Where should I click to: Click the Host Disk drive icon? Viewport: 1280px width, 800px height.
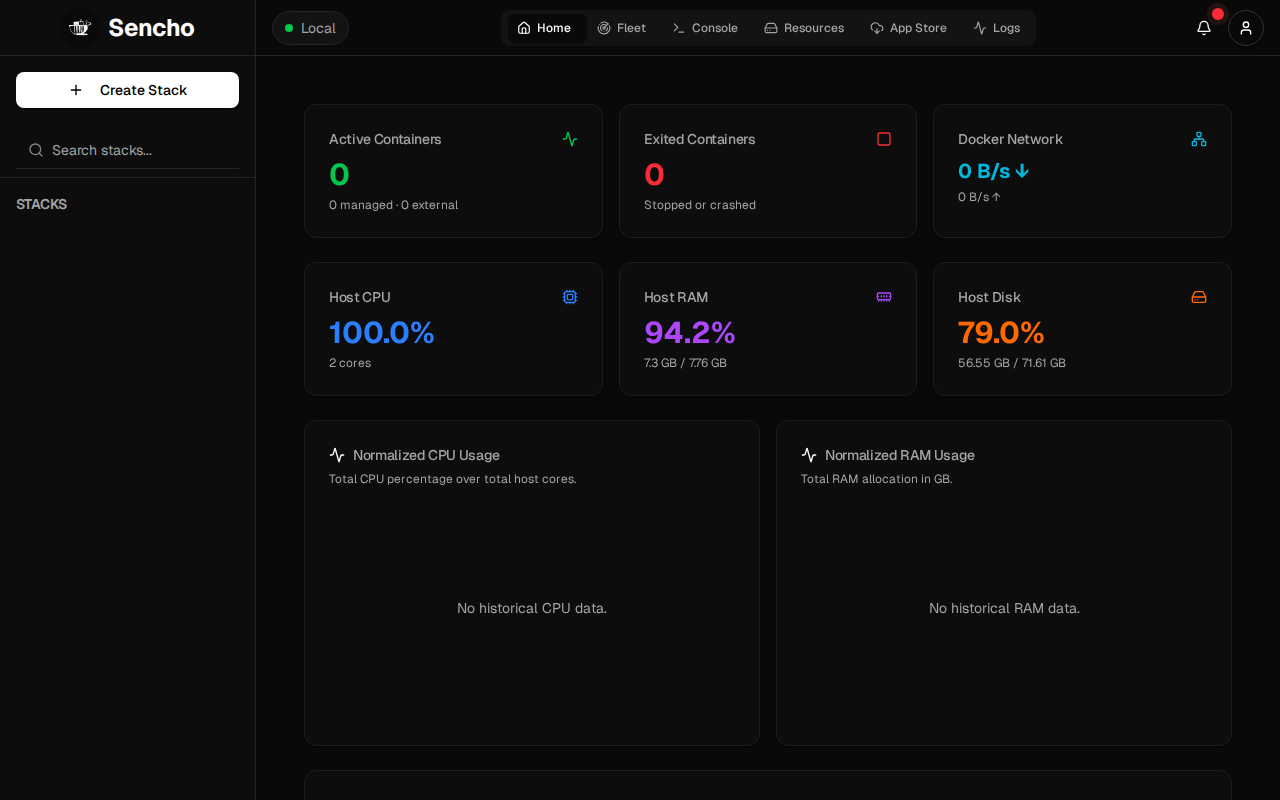pos(1199,297)
